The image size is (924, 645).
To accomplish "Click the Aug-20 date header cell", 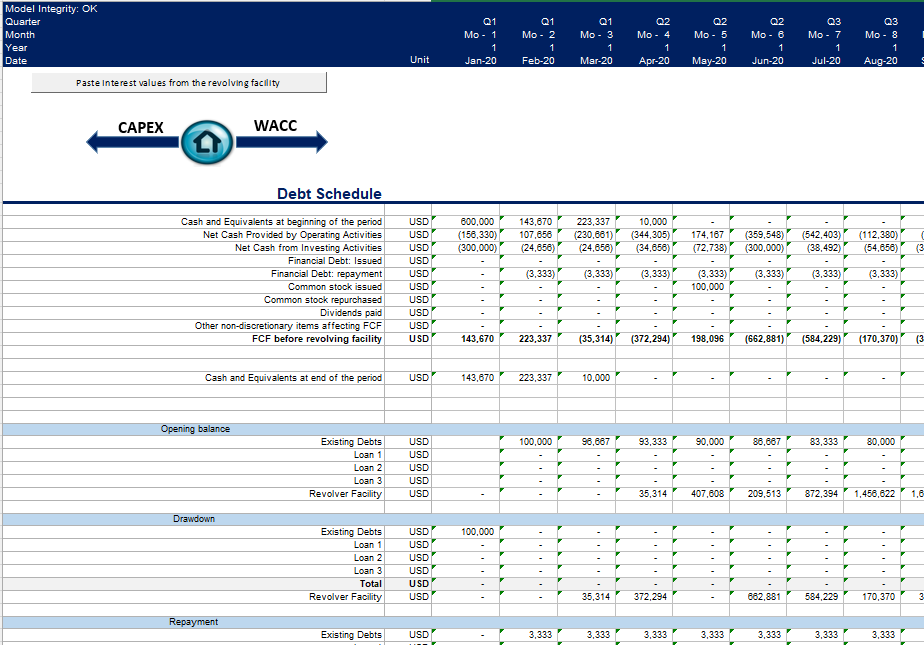I will pos(880,60).
